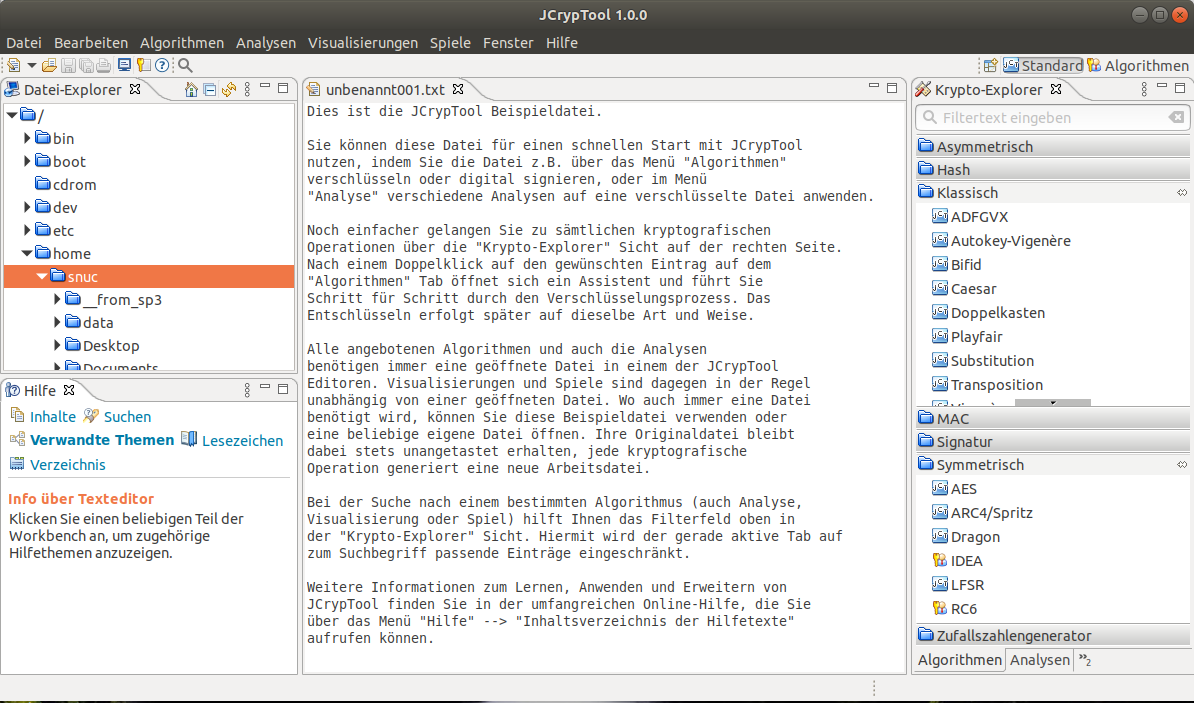The width and height of the screenshot is (1194, 703).
Task: Click the Verzeichnis link
Action: pos(68,465)
